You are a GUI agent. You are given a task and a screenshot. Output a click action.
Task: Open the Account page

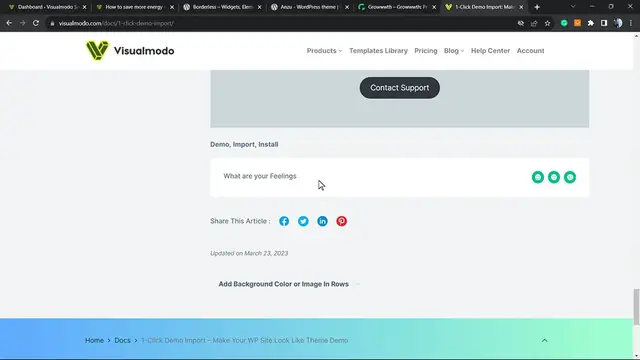click(531, 51)
